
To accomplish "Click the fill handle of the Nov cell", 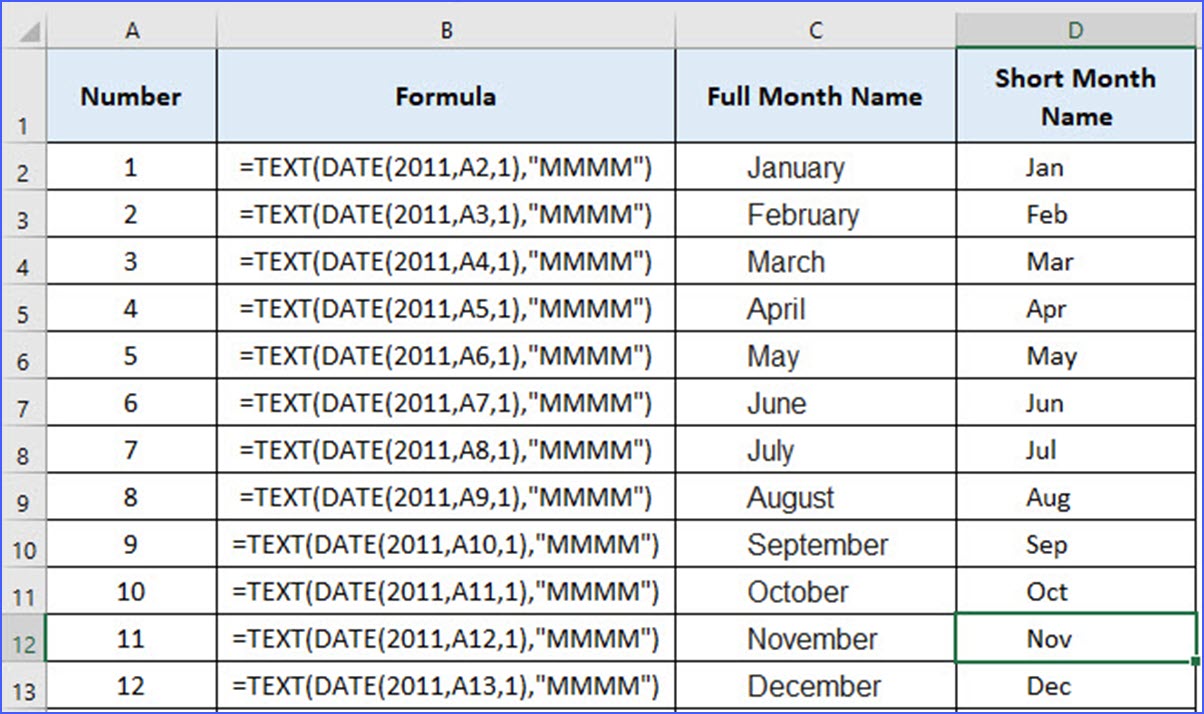I will pyautogui.click(x=1196, y=661).
